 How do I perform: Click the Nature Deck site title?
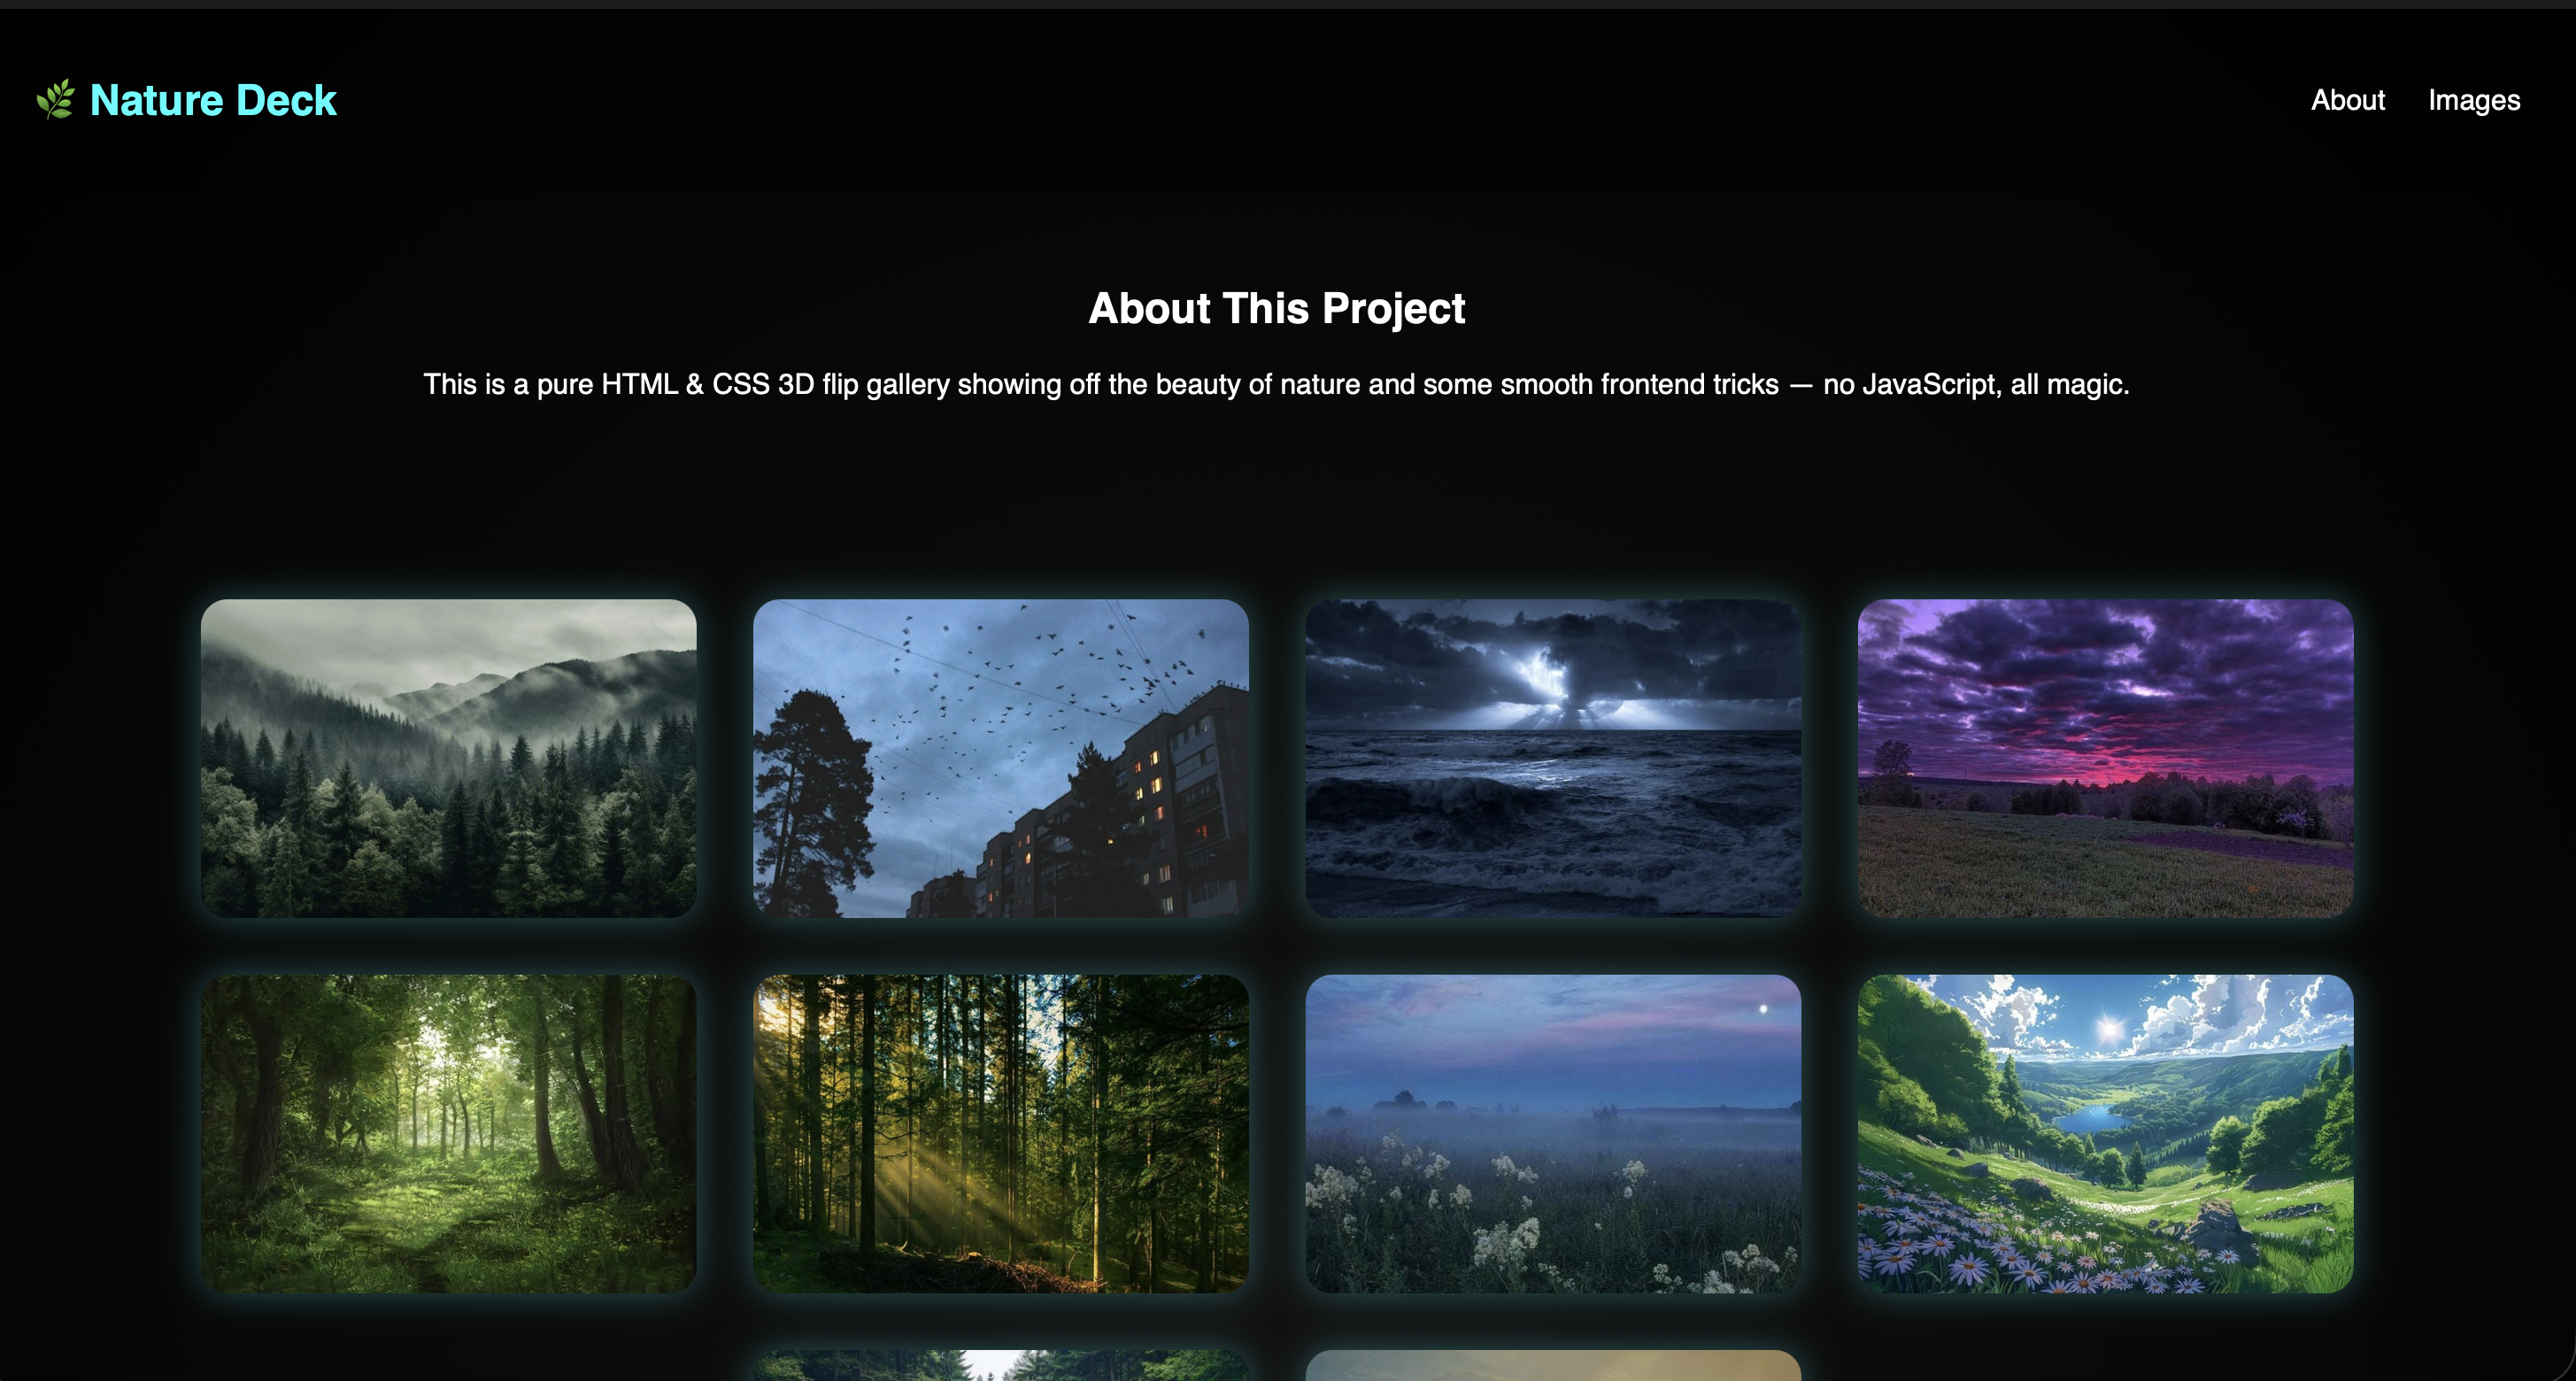point(213,100)
